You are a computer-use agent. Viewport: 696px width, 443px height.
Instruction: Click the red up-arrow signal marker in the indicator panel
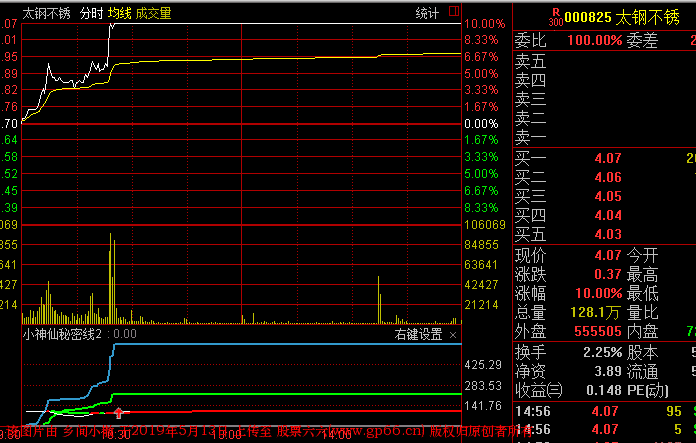click(119, 411)
